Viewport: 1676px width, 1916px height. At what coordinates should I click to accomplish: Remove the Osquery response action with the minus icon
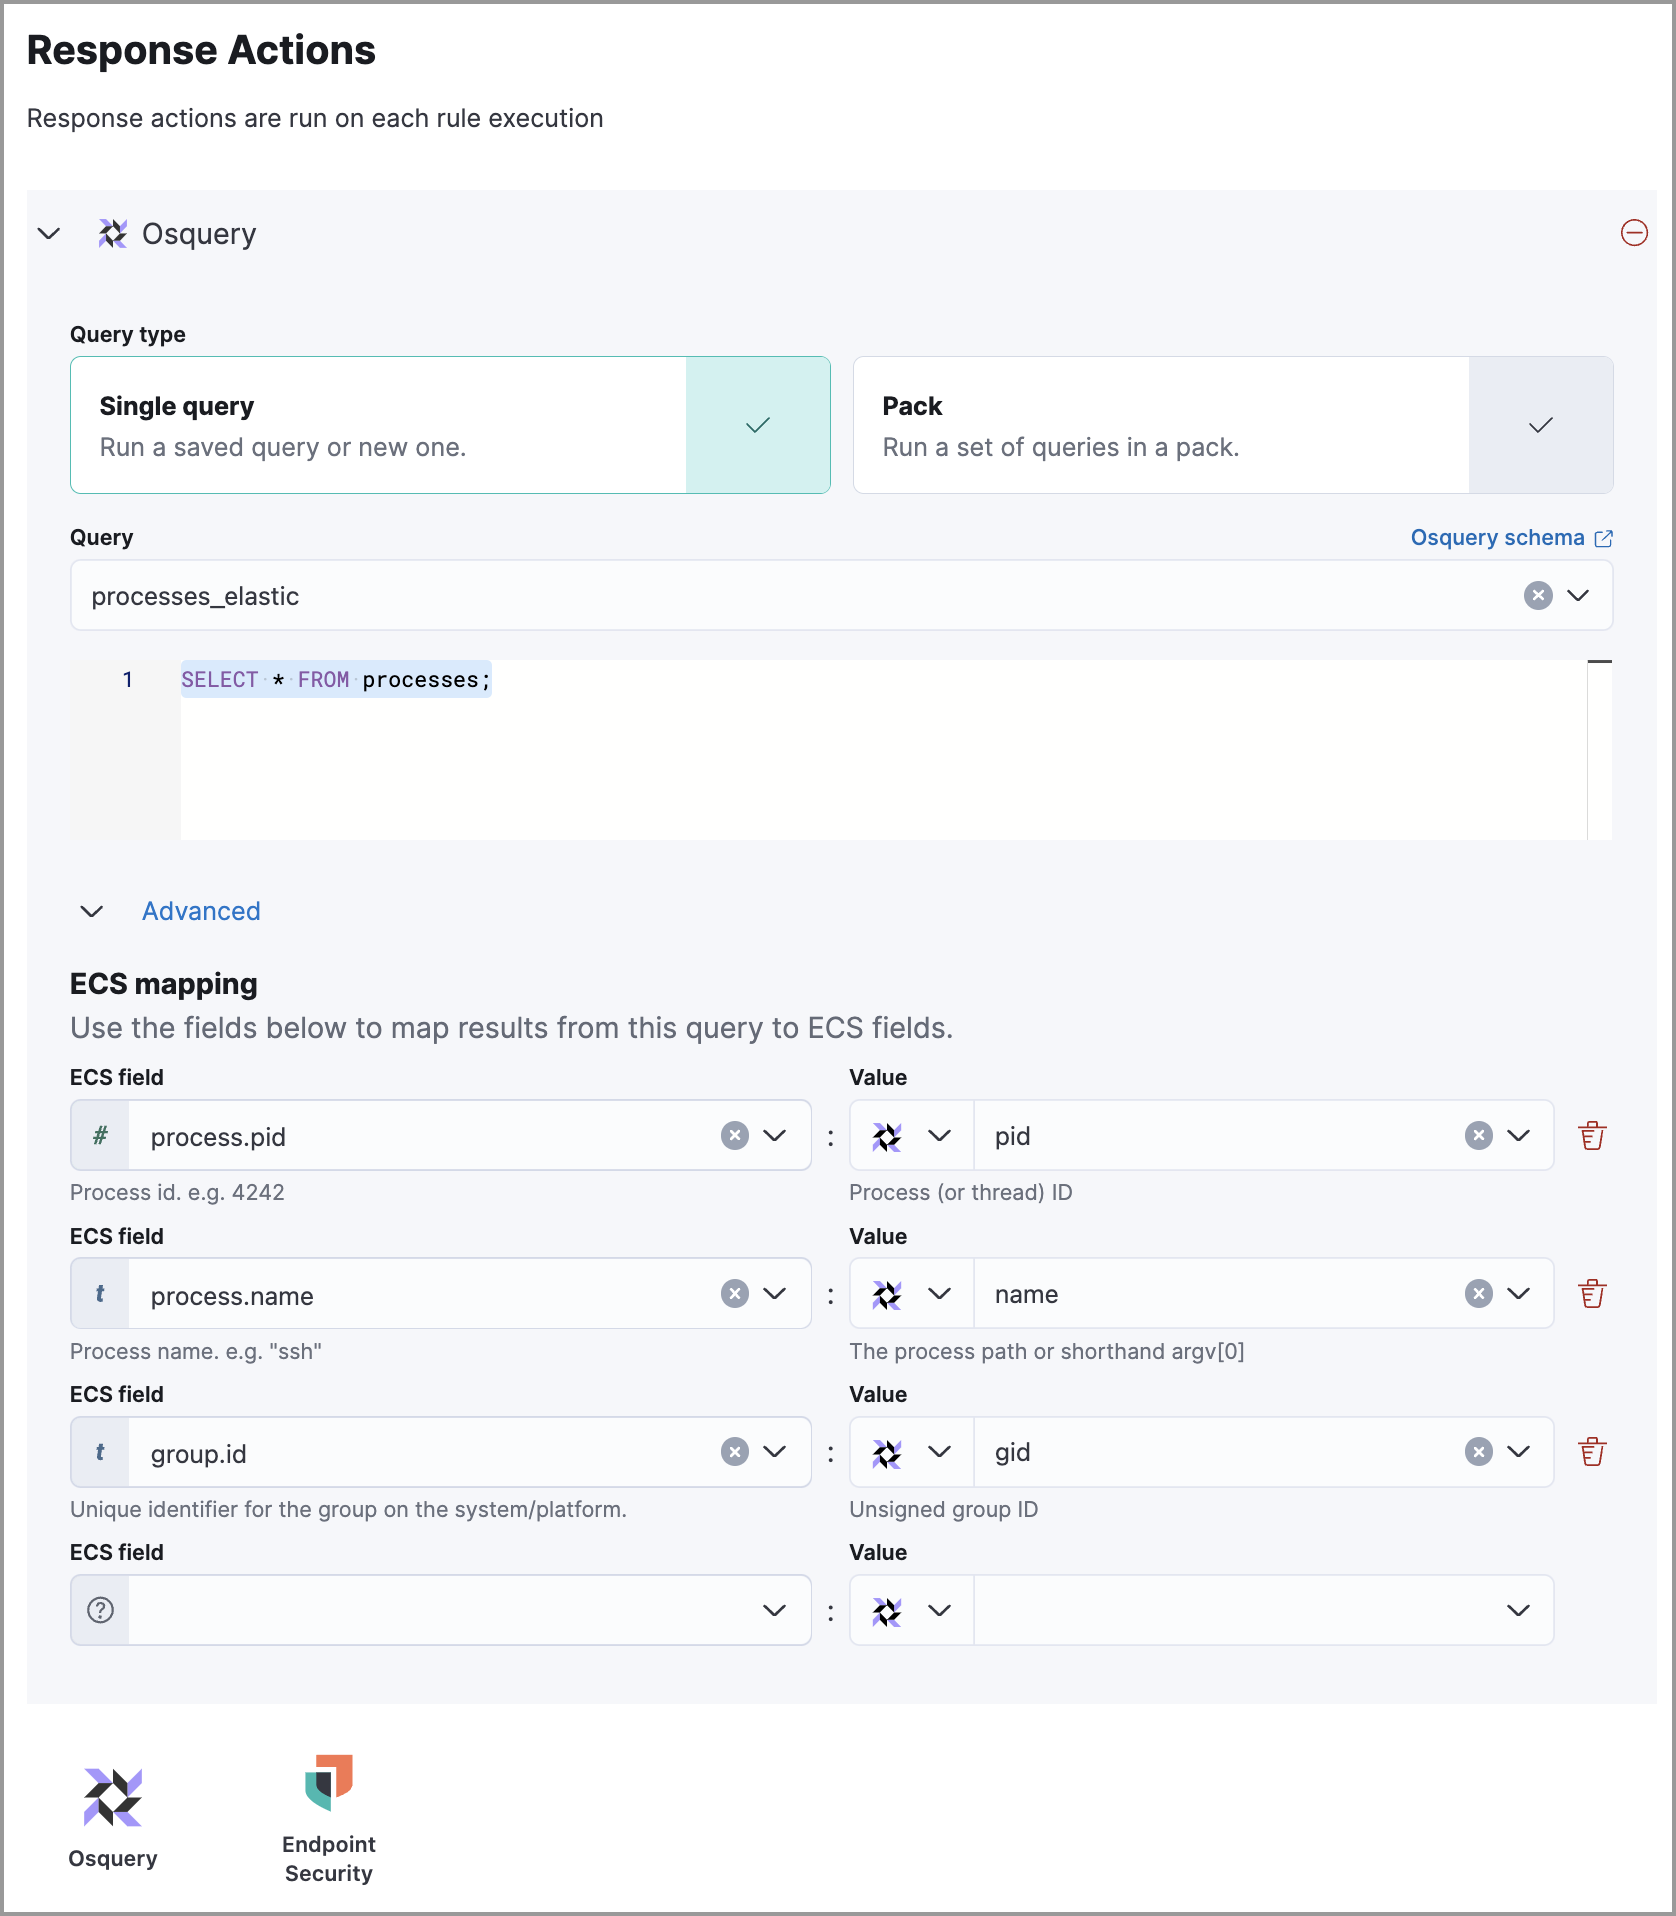pos(1636,233)
